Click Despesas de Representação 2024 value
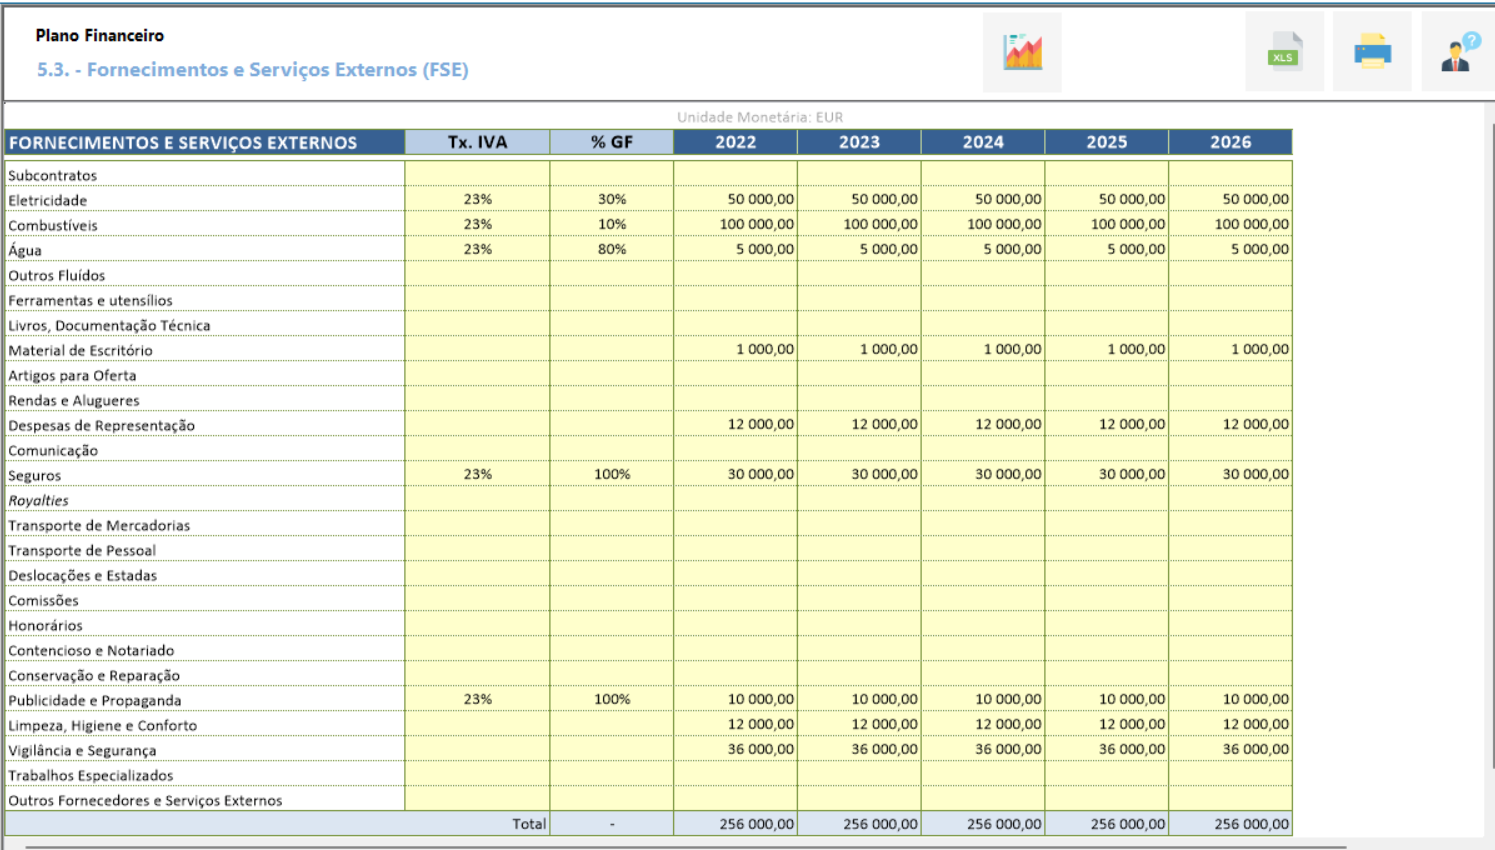1495x850 pixels. (x=984, y=424)
